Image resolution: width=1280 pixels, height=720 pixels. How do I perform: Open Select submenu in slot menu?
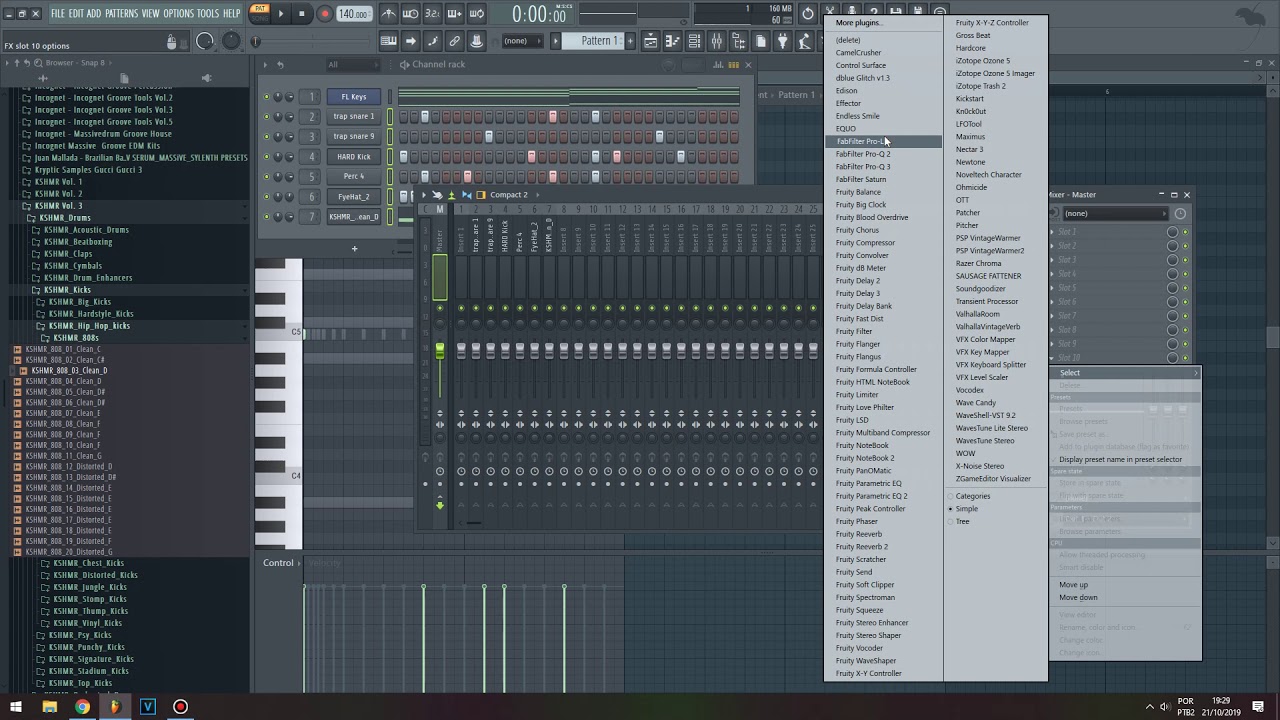[1125, 373]
